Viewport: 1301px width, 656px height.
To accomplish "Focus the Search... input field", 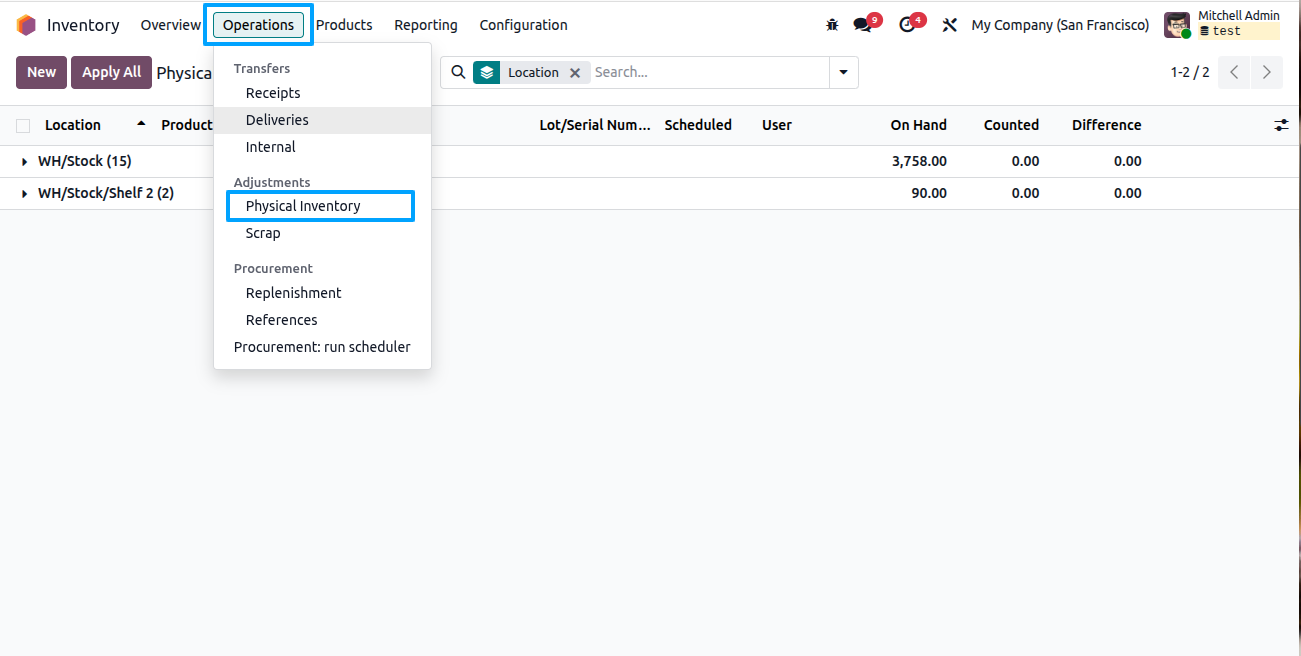I will pyautogui.click(x=709, y=72).
